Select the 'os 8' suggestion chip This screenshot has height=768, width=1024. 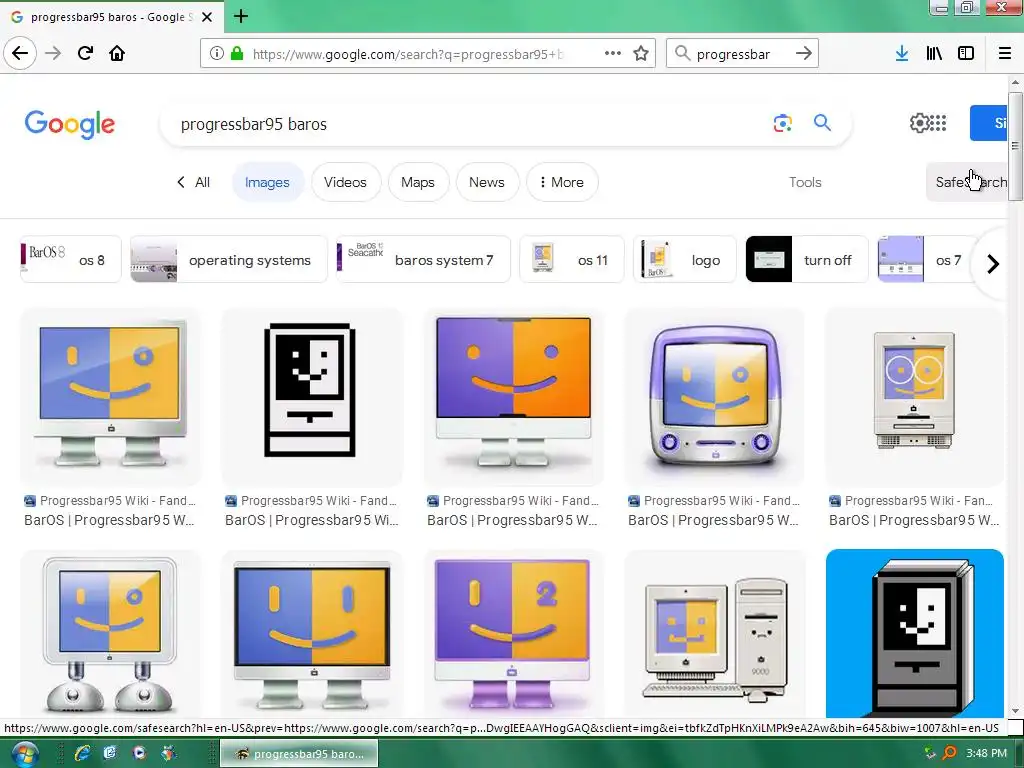[x=71, y=260]
